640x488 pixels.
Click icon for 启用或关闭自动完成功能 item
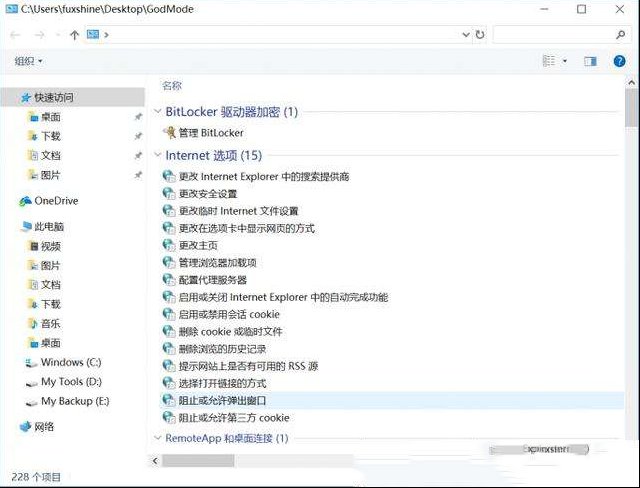coord(169,297)
